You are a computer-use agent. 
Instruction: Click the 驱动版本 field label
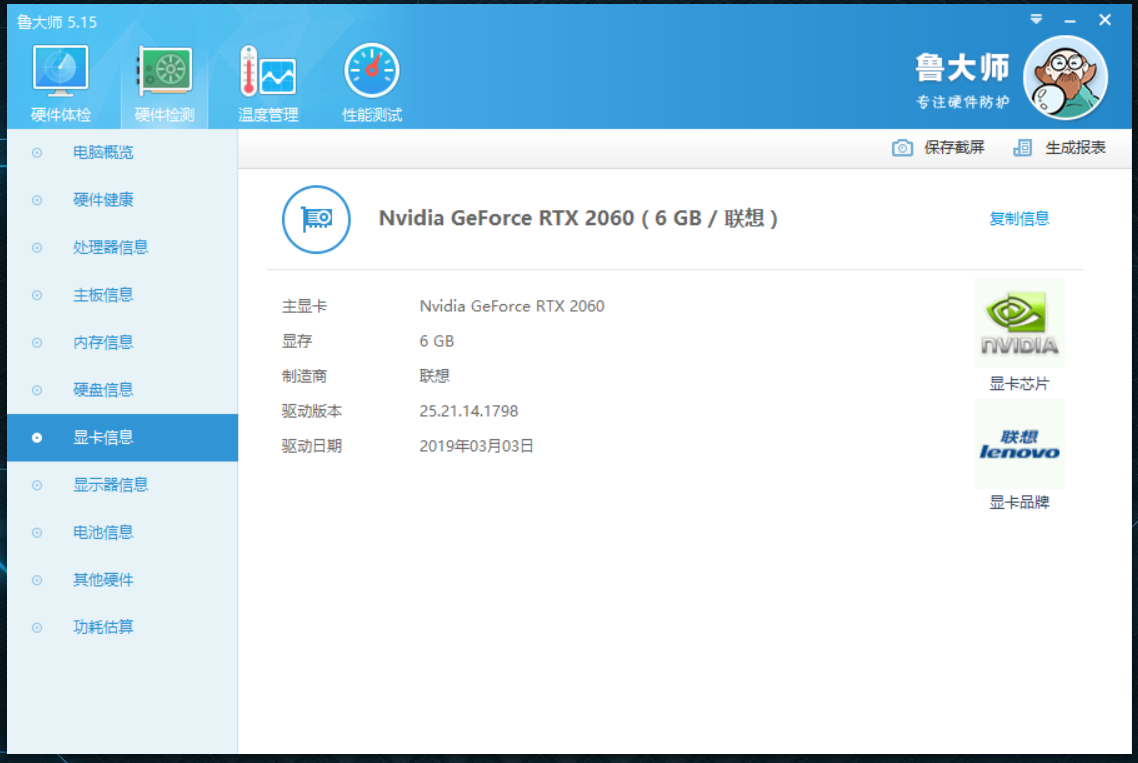311,411
